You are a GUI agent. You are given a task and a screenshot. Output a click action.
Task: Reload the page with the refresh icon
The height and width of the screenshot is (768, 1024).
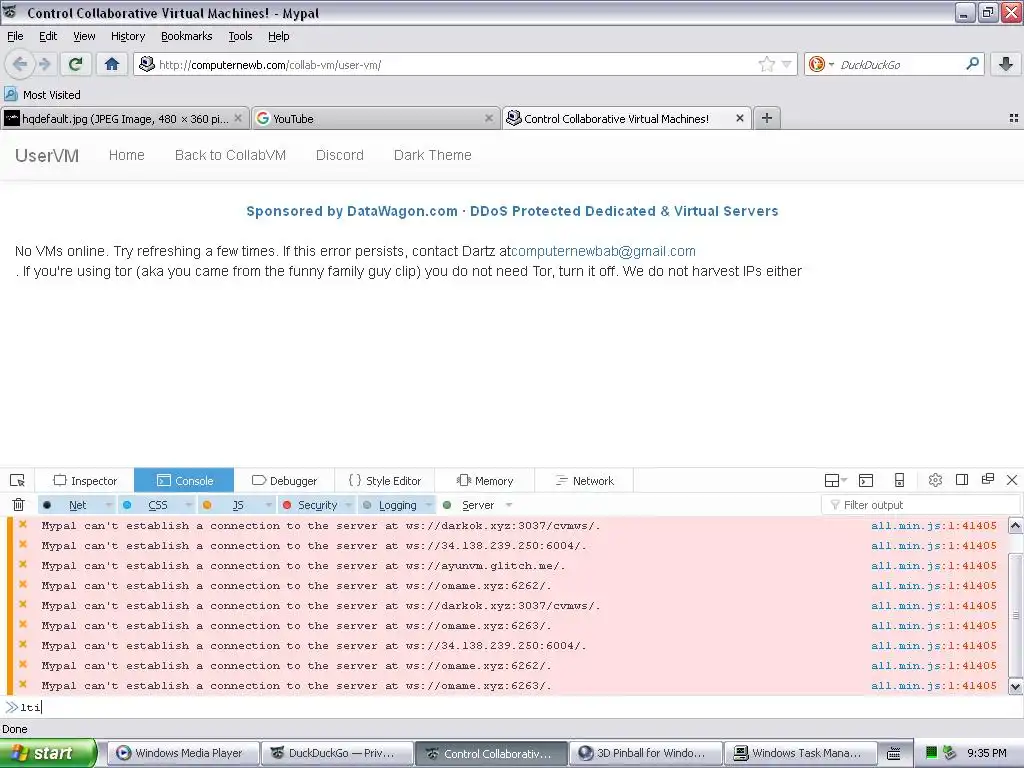tap(75, 64)
